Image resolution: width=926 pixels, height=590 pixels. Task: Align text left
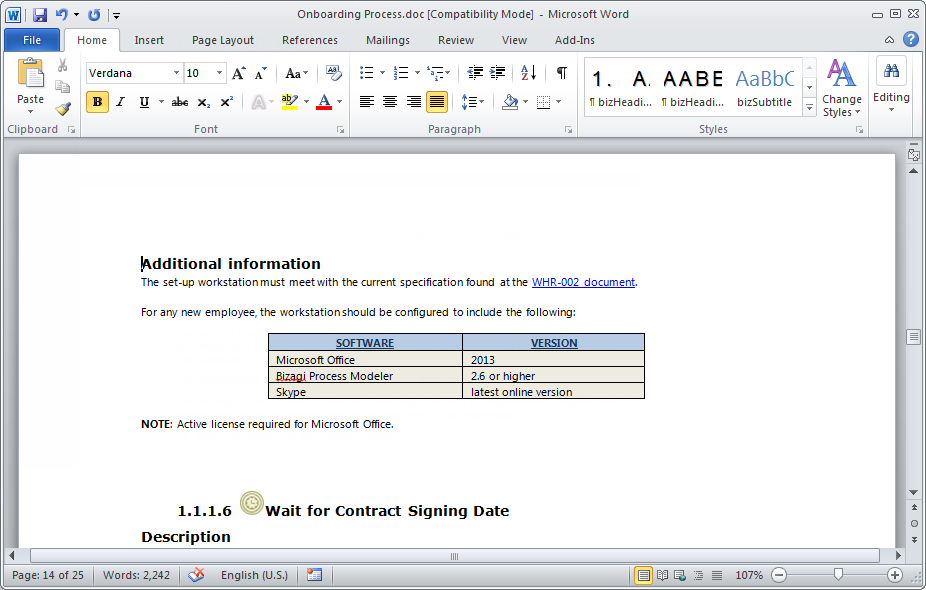click(x=367, y=102)
